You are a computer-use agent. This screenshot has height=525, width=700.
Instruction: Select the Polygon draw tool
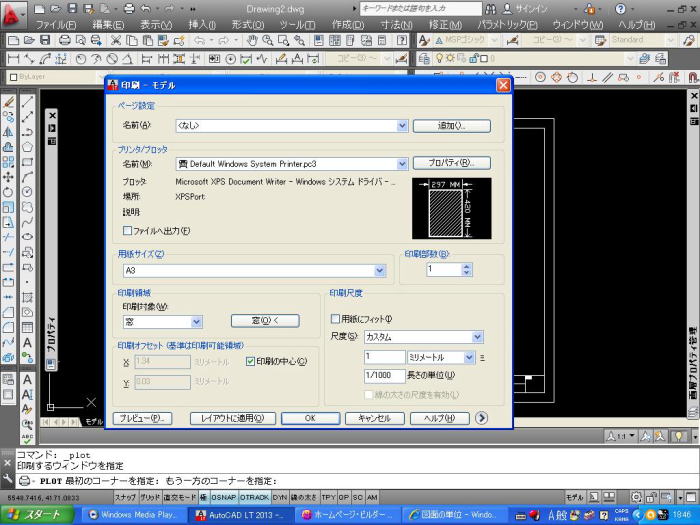pyautogui.click(x=27, y=147)
